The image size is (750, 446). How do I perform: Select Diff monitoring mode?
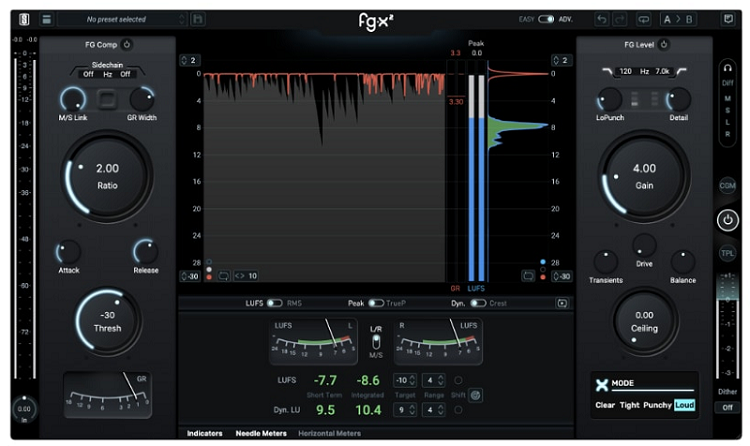[x=728, y=83]
